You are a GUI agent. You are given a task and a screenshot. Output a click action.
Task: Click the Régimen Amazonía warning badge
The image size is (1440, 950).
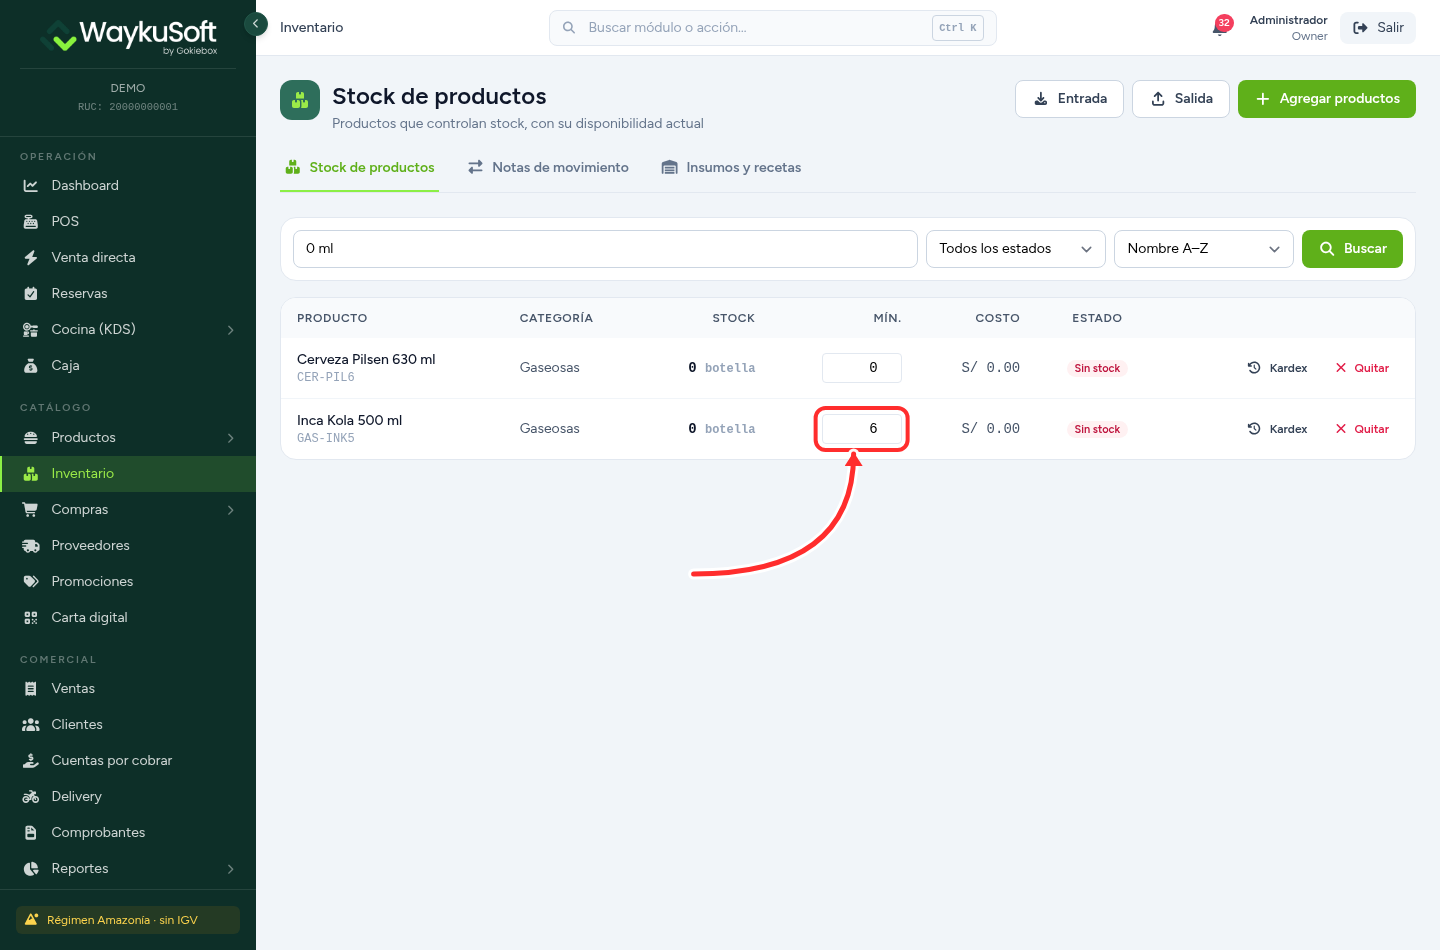point(128,920)
